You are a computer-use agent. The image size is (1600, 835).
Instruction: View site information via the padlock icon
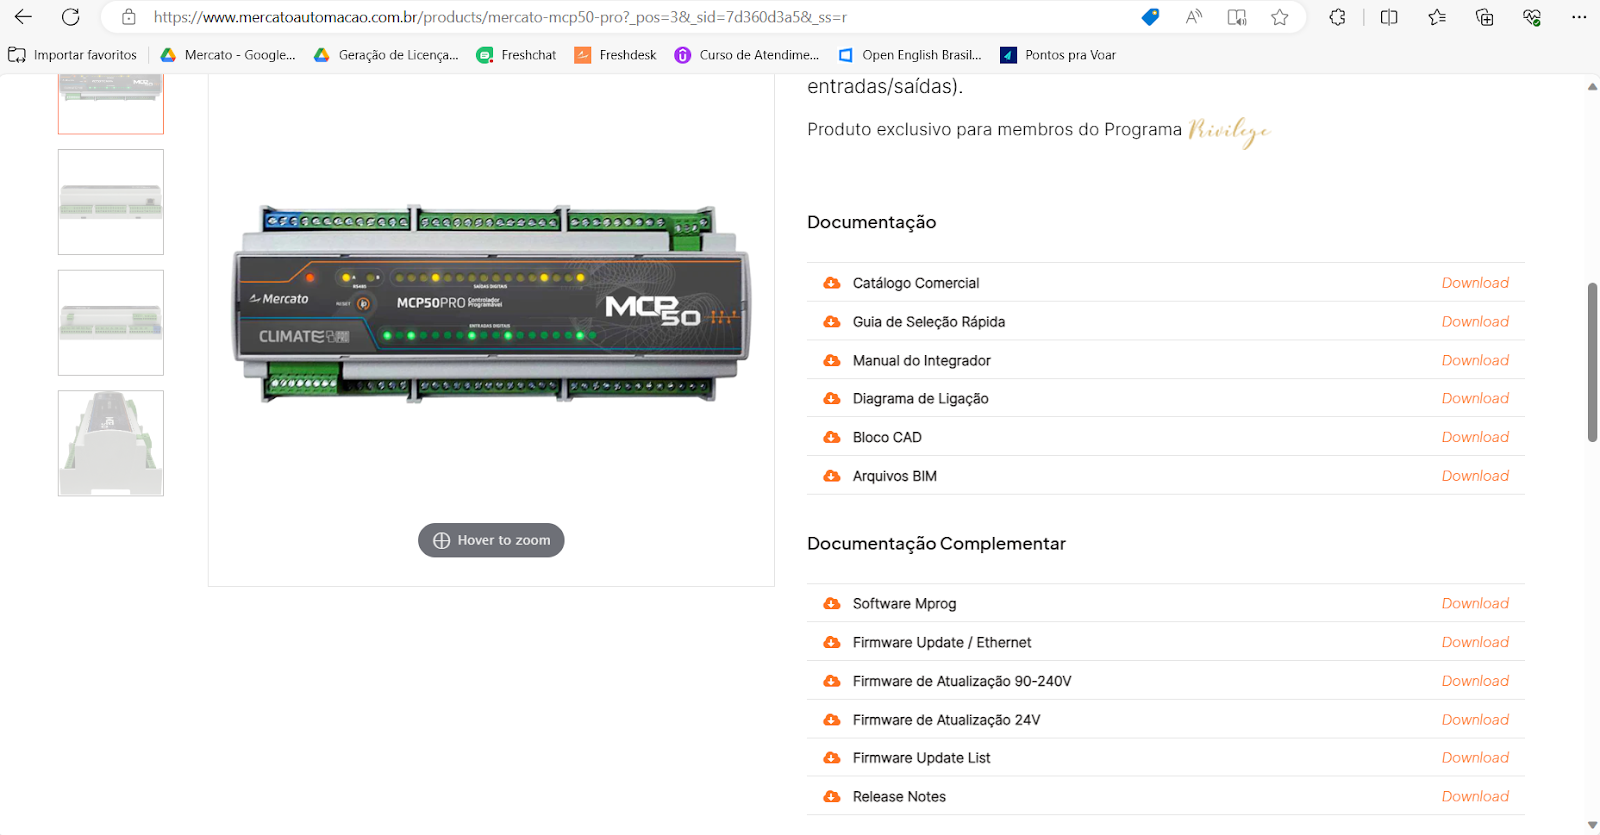tap(129, 17)
